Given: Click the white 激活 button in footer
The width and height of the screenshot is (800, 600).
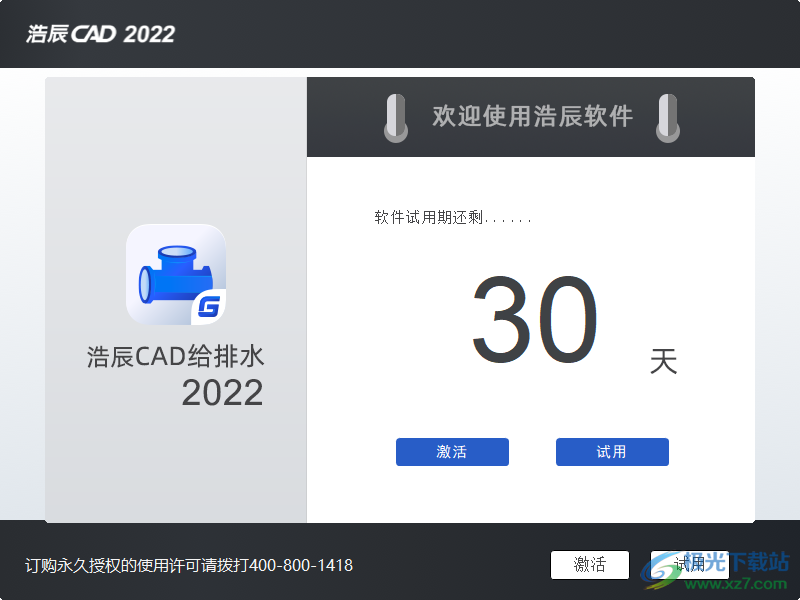Looking at the screenshot, I should click(590, 564).
